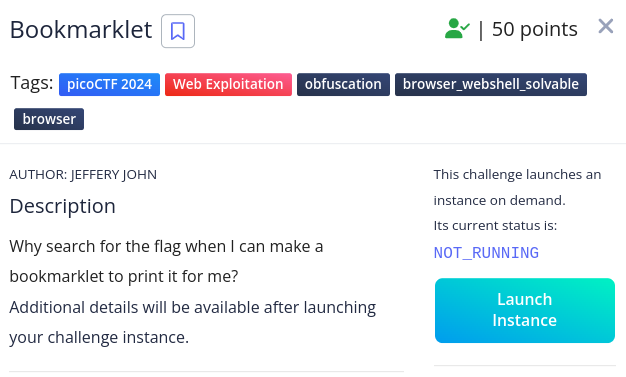Click the Bookmarklet challenge title

tap(81, 30)
